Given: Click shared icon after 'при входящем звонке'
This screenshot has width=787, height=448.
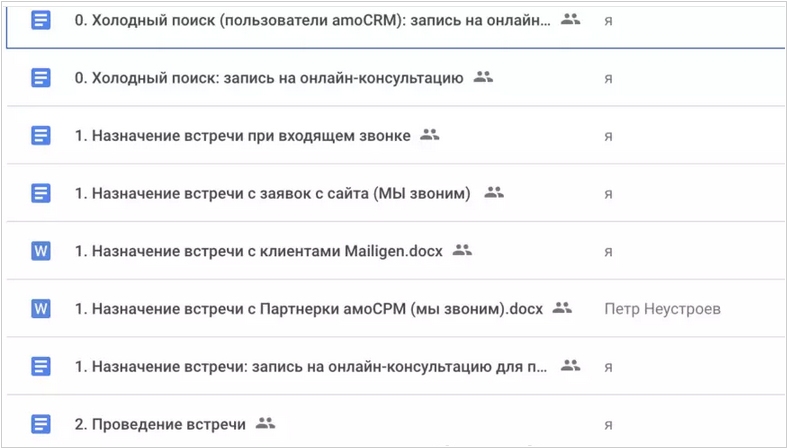Looking at the screenshot, I should click(x=430, y=134).
